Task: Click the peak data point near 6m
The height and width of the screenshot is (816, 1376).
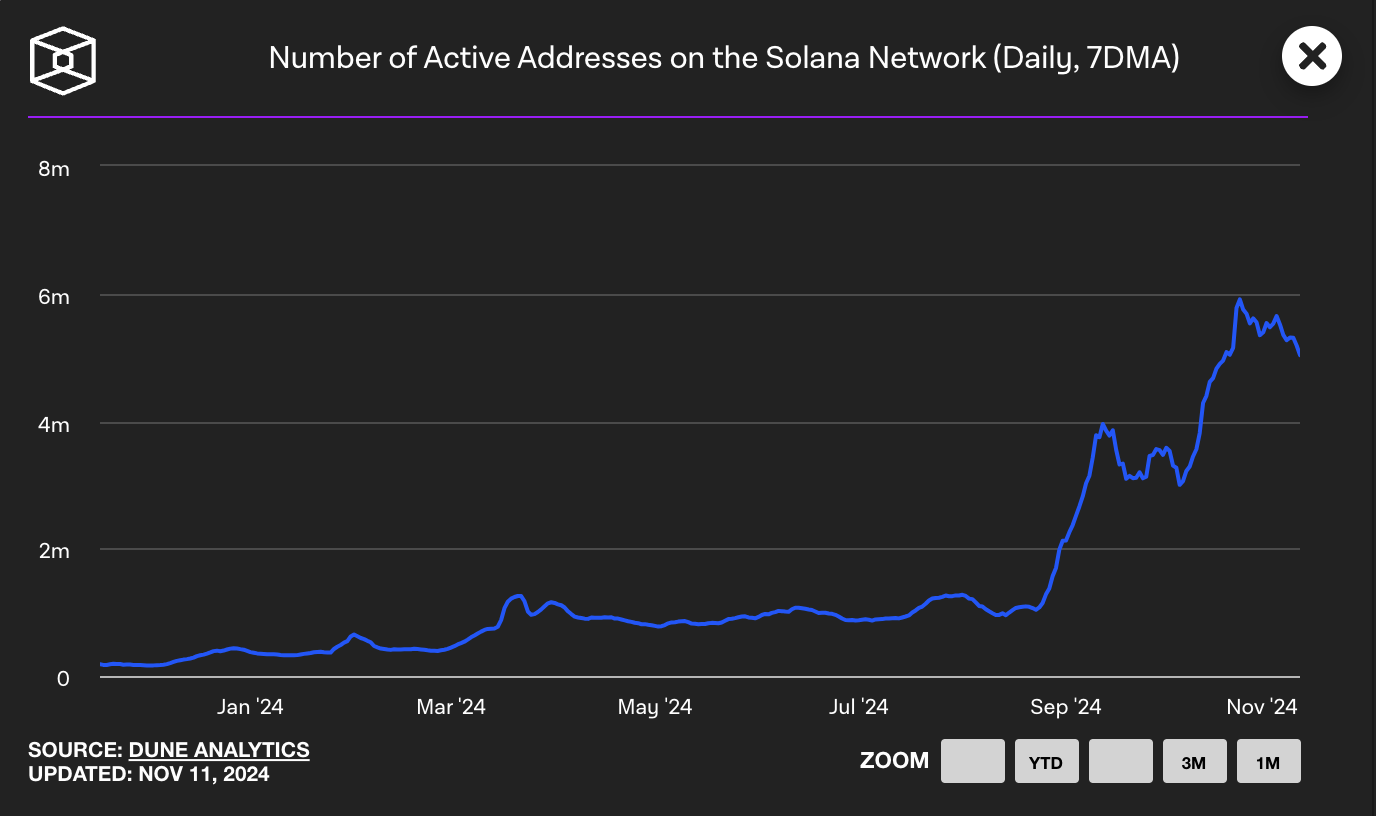Action: pos(1238,298)
